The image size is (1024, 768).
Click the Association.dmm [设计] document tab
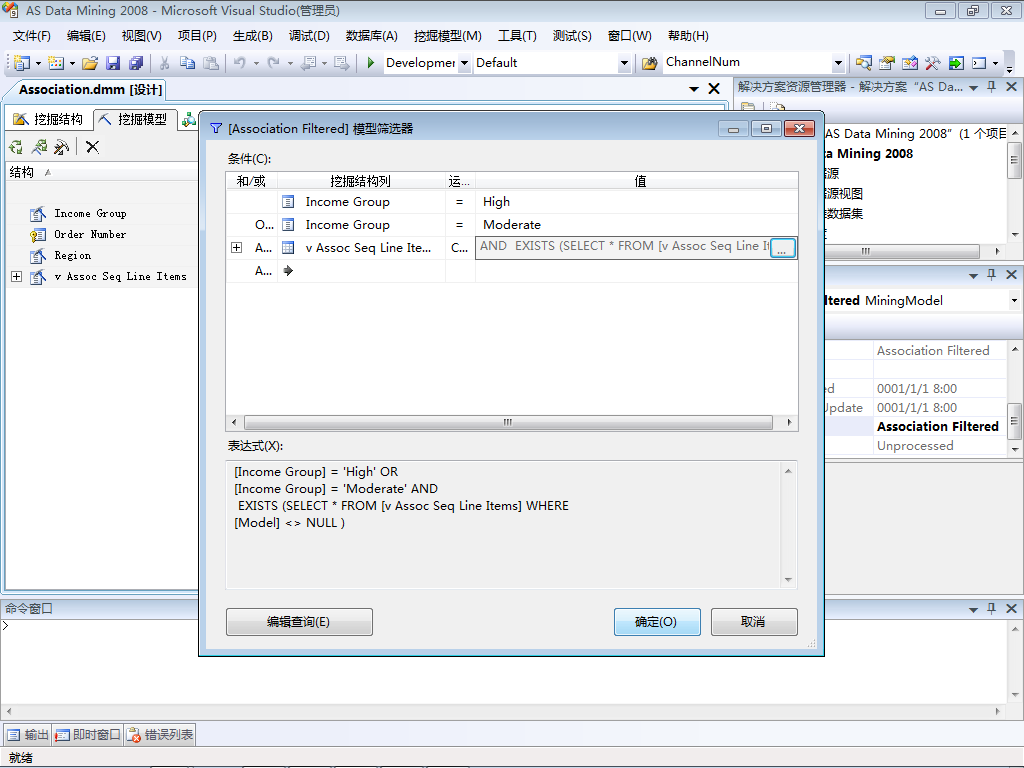tap(90, 89)
